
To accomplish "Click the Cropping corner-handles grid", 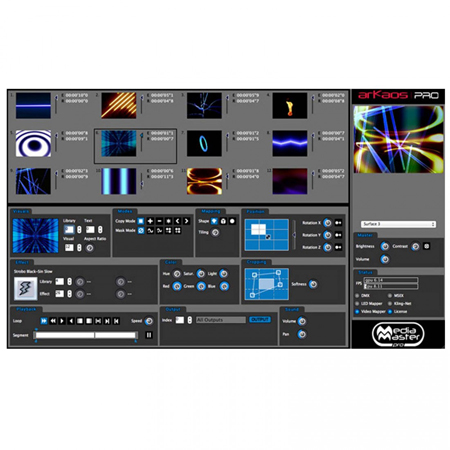I will click(x=267, y=284).
